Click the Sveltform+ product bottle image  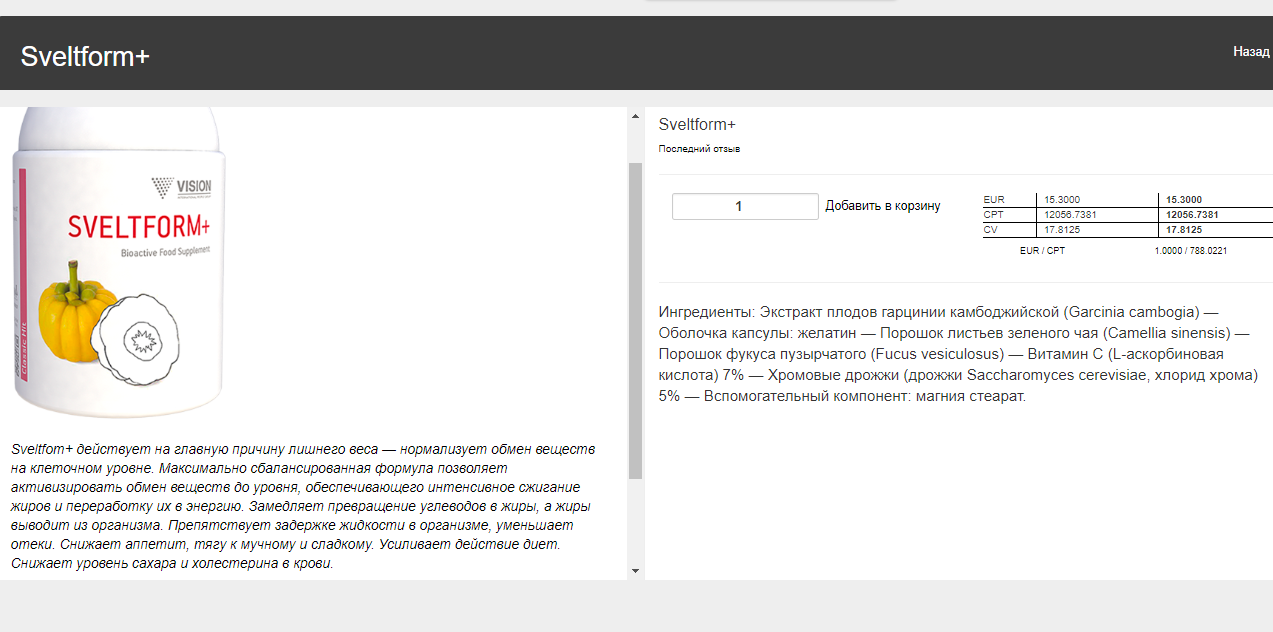tap(118, 262)
